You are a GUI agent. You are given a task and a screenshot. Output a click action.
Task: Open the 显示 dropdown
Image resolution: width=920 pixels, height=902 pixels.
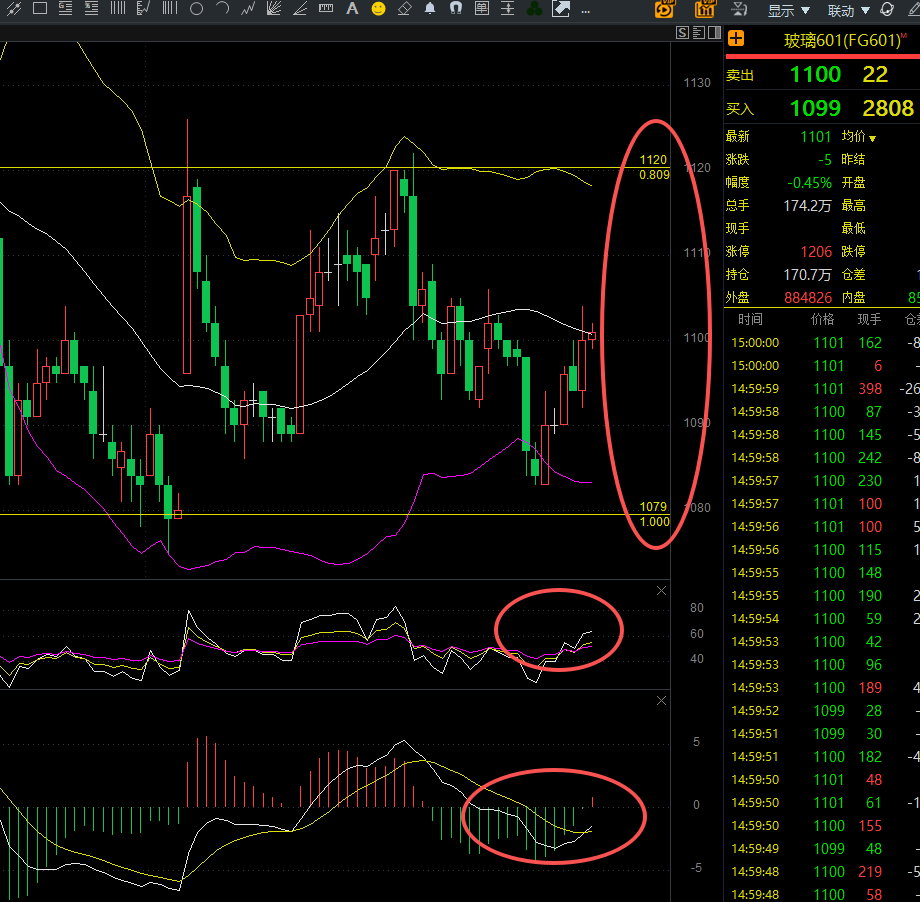(x=789, y=11)
